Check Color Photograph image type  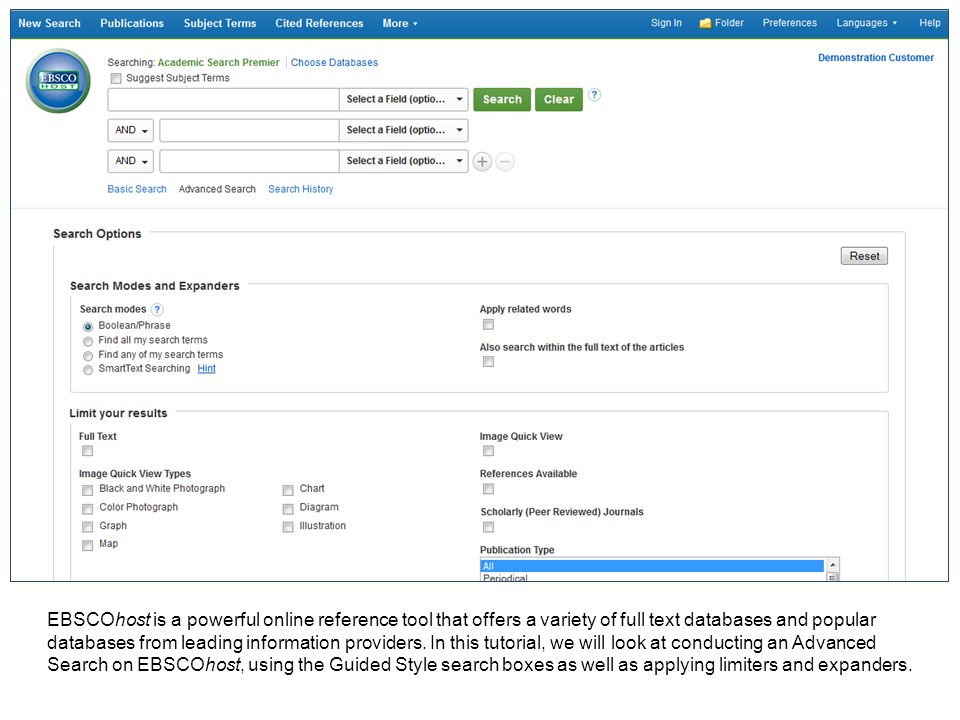pos(88,509)
